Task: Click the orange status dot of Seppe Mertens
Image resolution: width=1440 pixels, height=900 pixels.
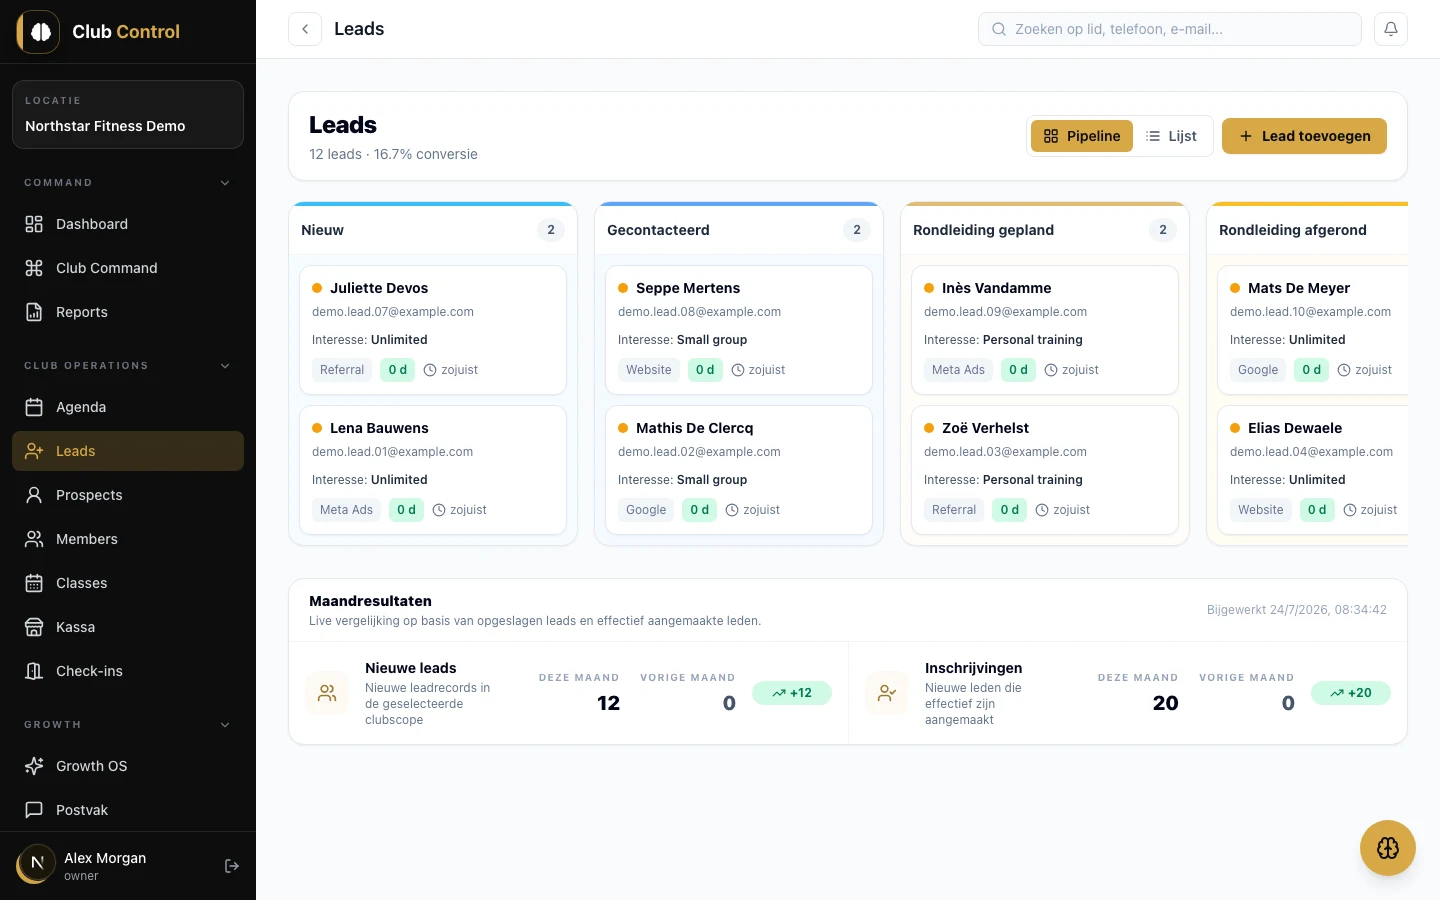Action: (623, 288)
